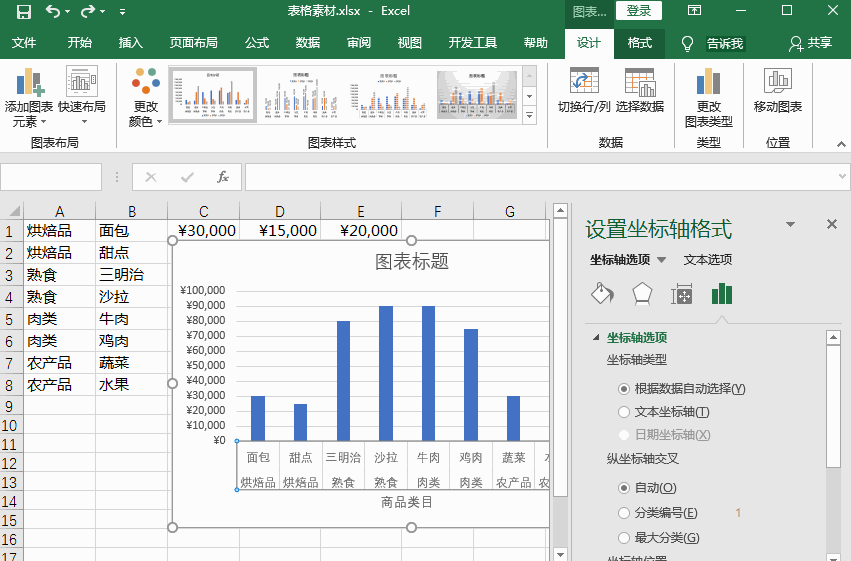Click the Move Chart (移动图表) icon

coord(777,82)
